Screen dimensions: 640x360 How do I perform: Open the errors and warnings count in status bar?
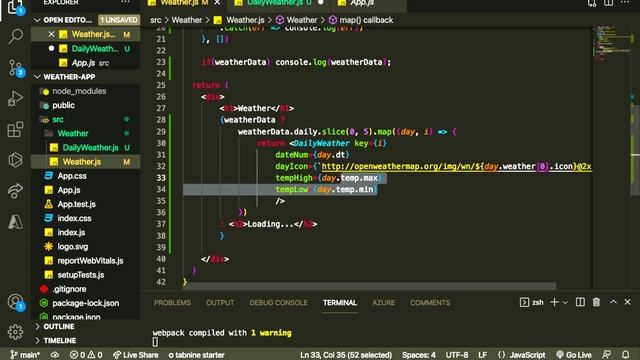click(86, 355)
